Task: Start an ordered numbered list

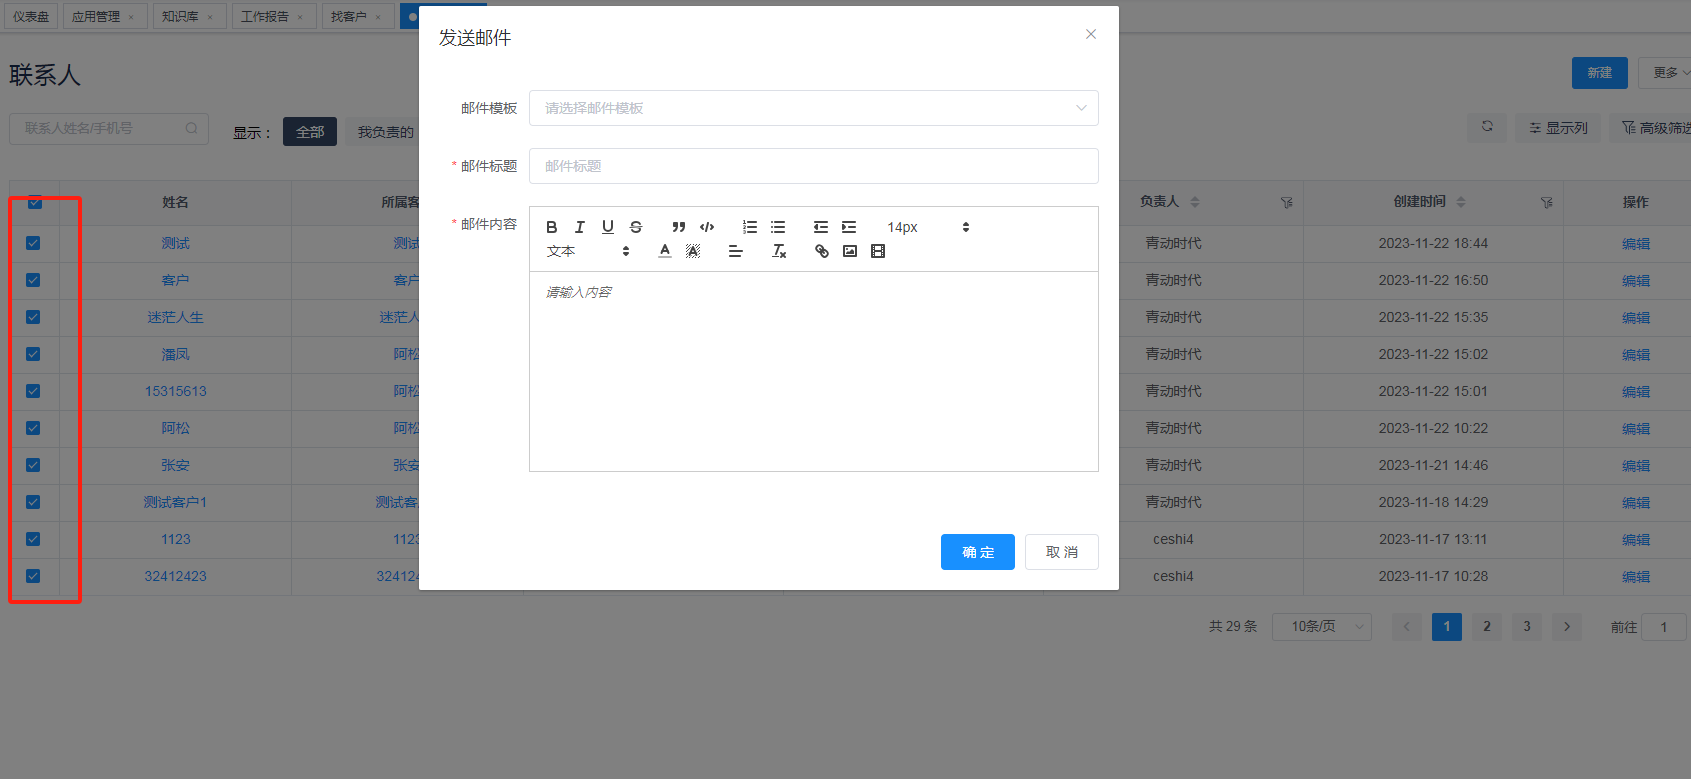Action: 750,227
